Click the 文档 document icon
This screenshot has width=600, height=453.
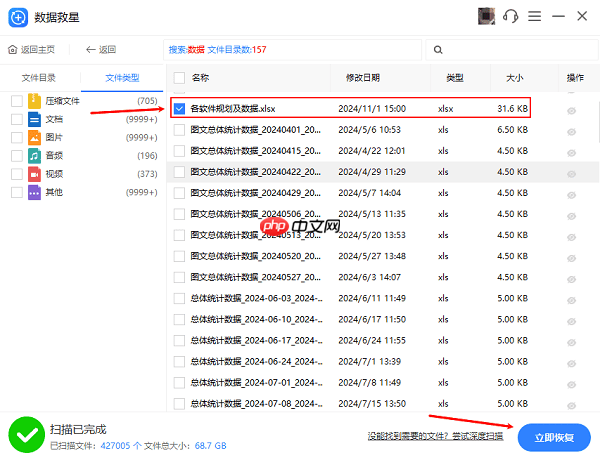tap(34, 119)
